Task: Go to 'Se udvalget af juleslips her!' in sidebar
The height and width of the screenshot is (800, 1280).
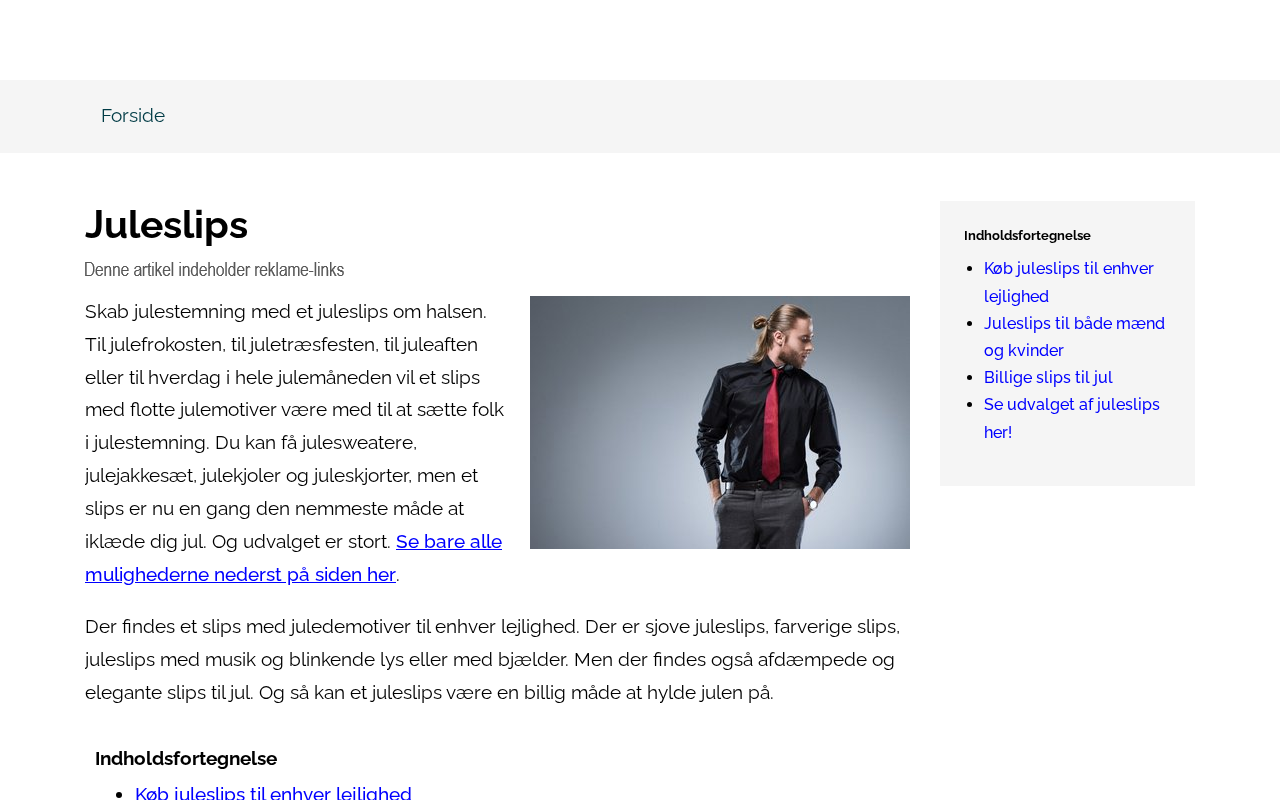Action: pyautogui.click(x=1072, y=418)
